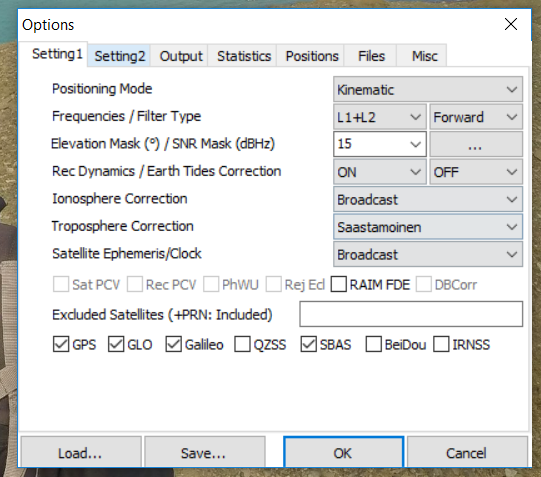
Task: Switch to the Misc tab
Action: point(424,56)
